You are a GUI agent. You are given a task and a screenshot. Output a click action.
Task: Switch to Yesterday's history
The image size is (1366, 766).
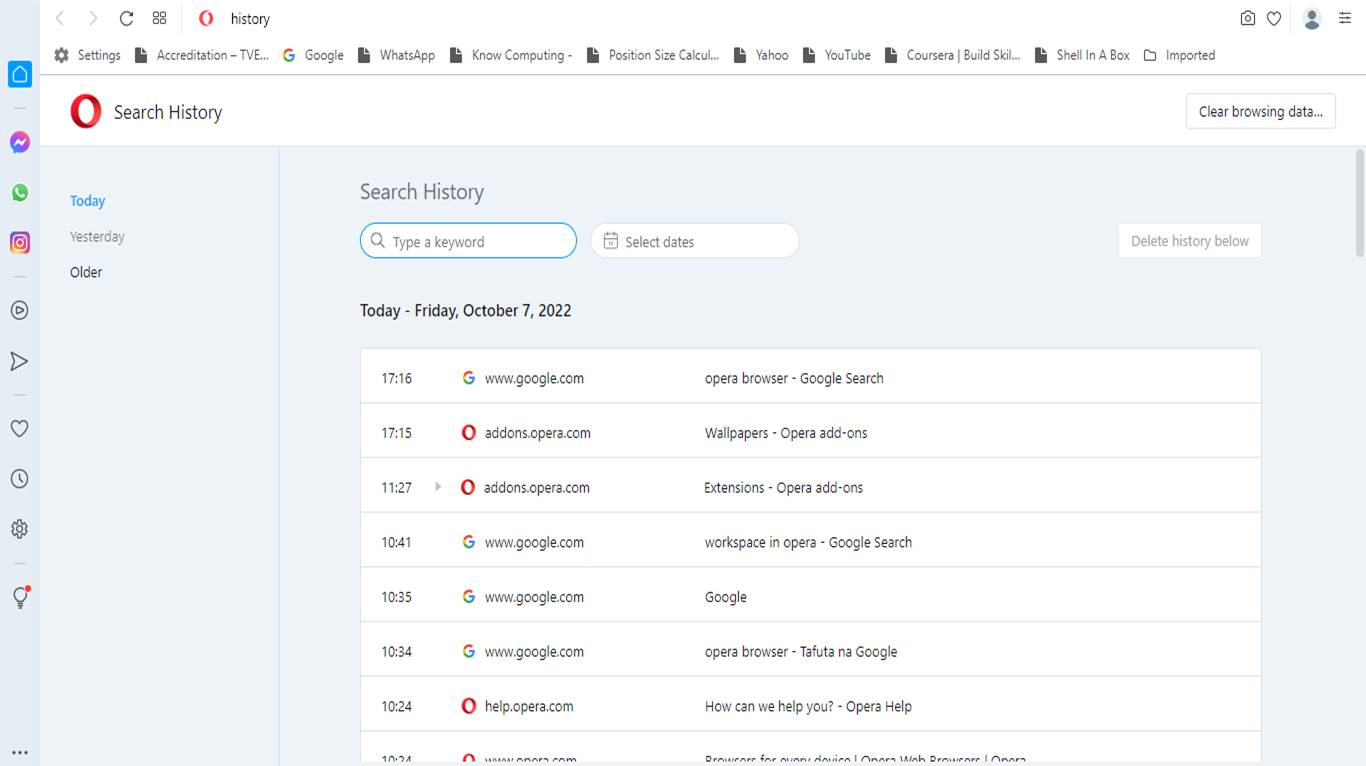(x=97, y=236)
